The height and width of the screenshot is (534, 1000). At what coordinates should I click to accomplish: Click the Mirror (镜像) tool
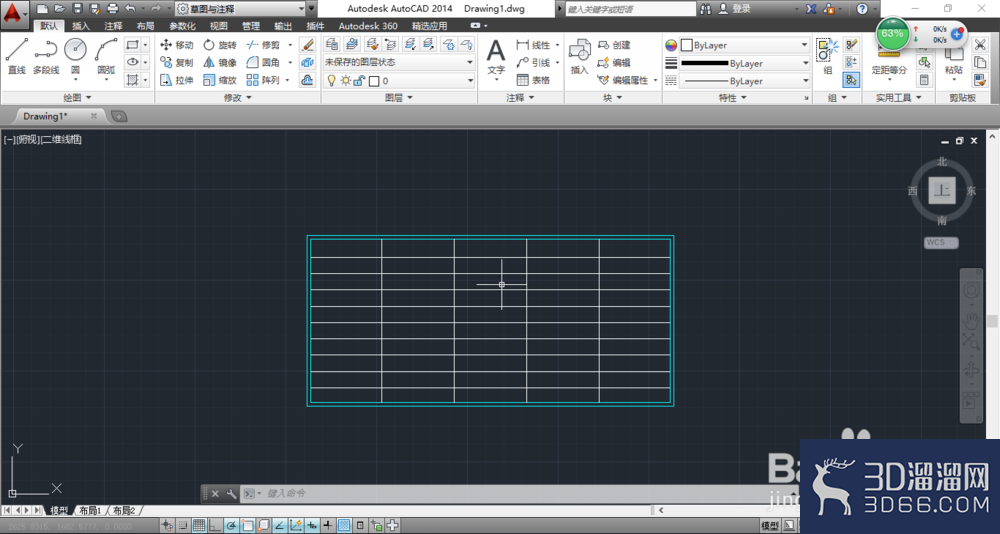click(220, 63)
